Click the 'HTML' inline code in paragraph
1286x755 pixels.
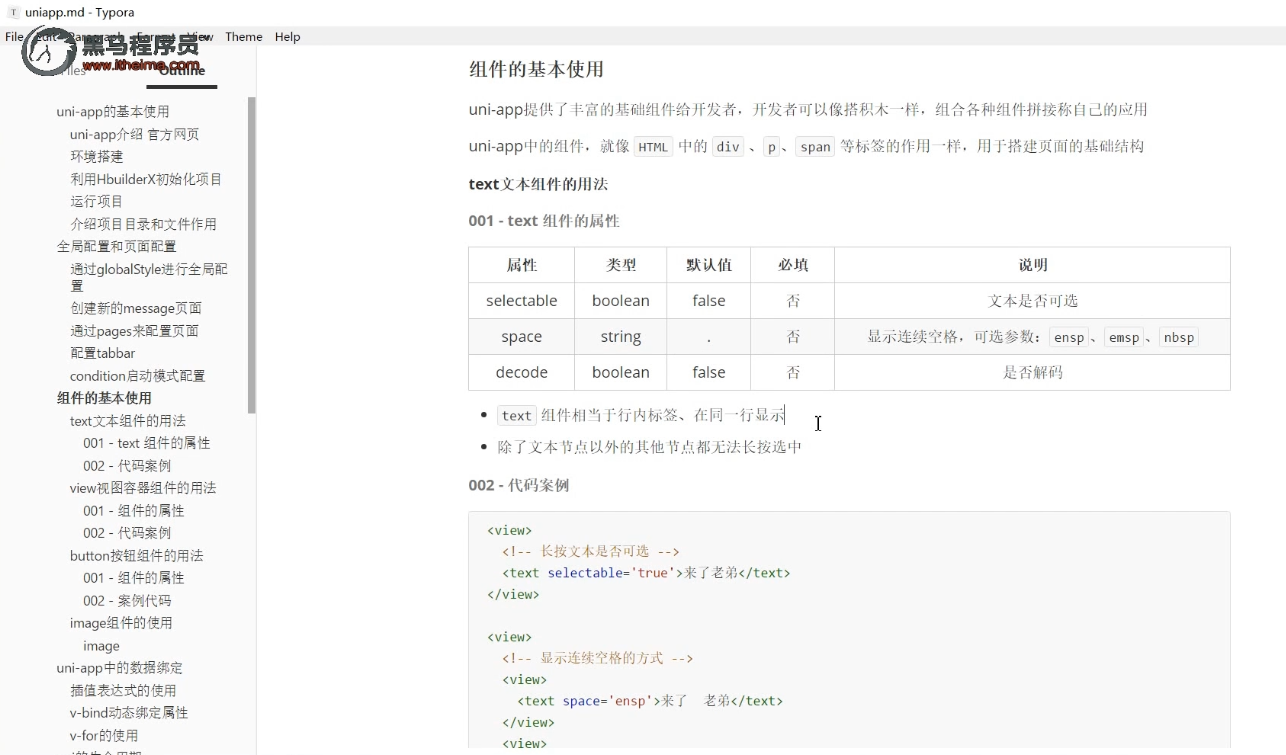coord(653,147)
